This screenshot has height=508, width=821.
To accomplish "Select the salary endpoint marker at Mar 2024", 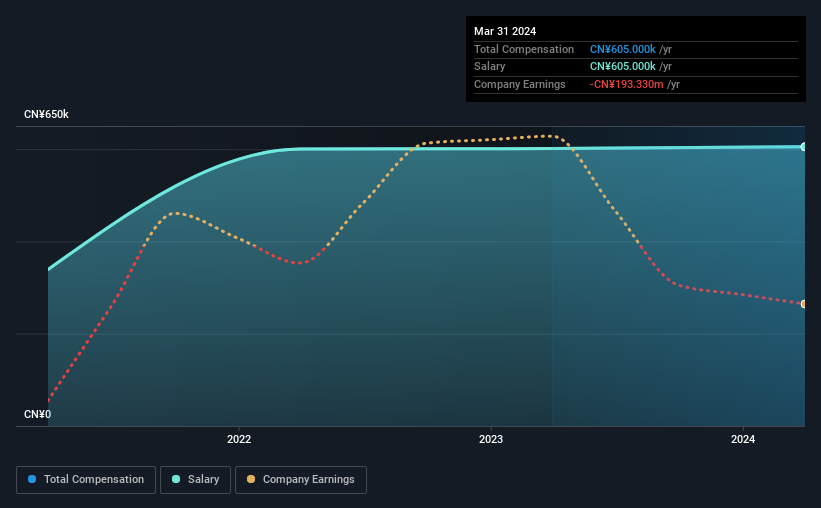I will click(x=804, y=147).
